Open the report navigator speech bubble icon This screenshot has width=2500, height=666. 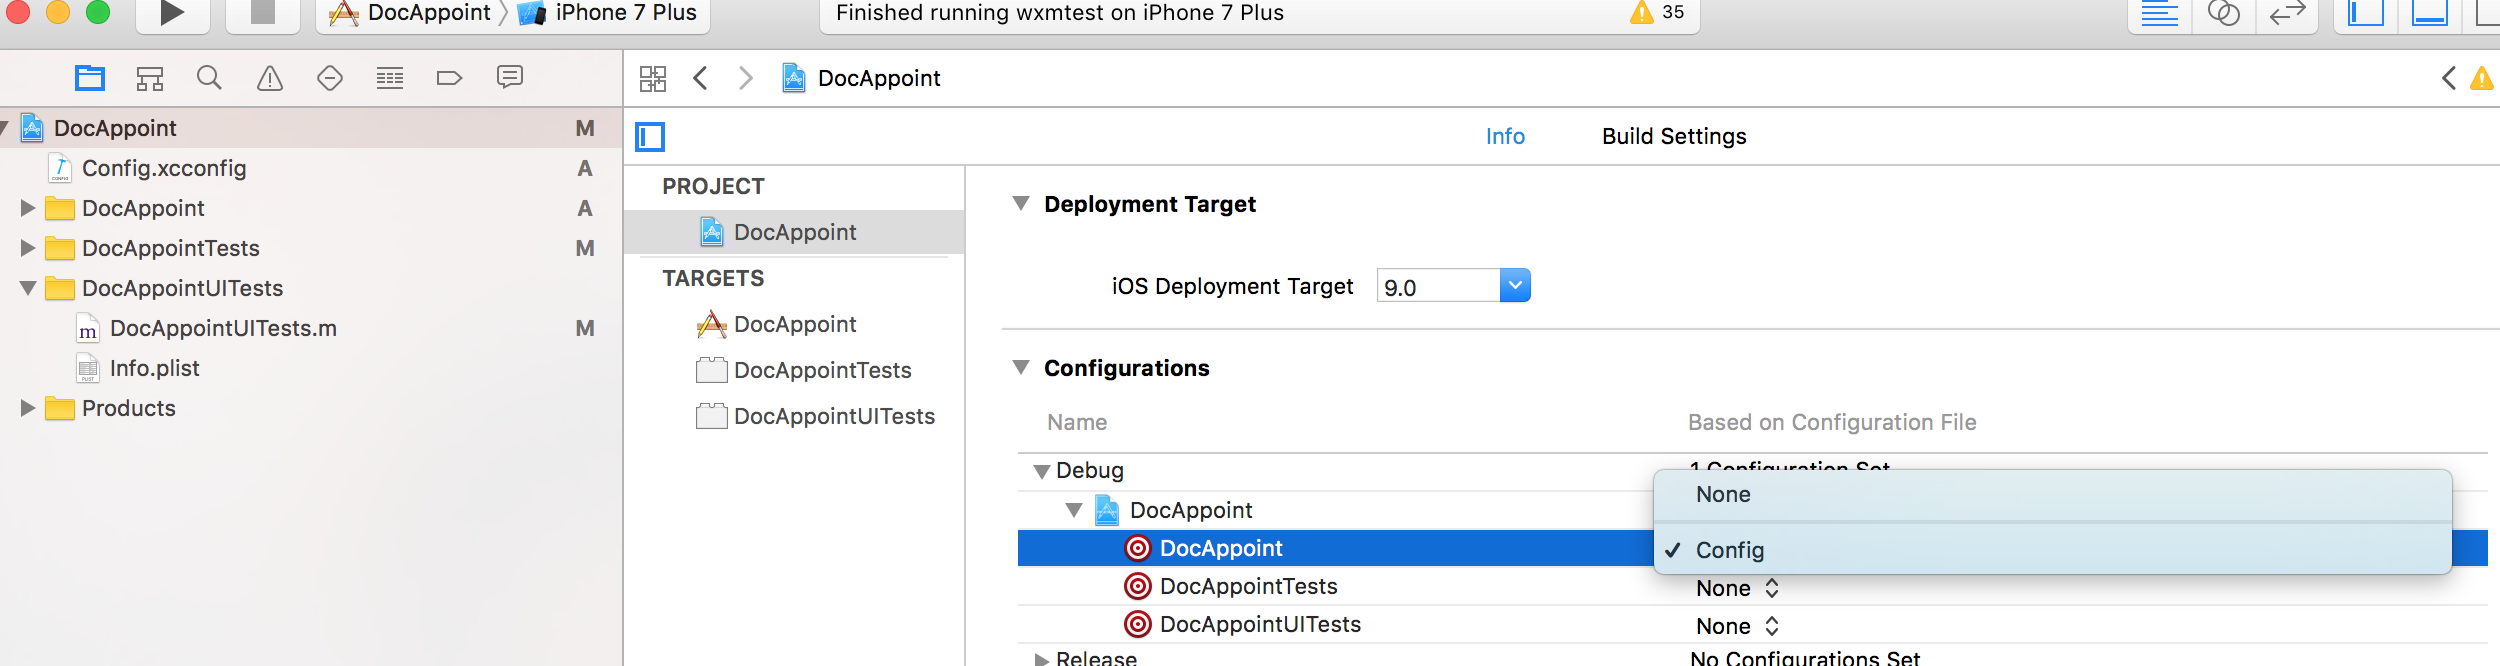click(x=510, y=77)
